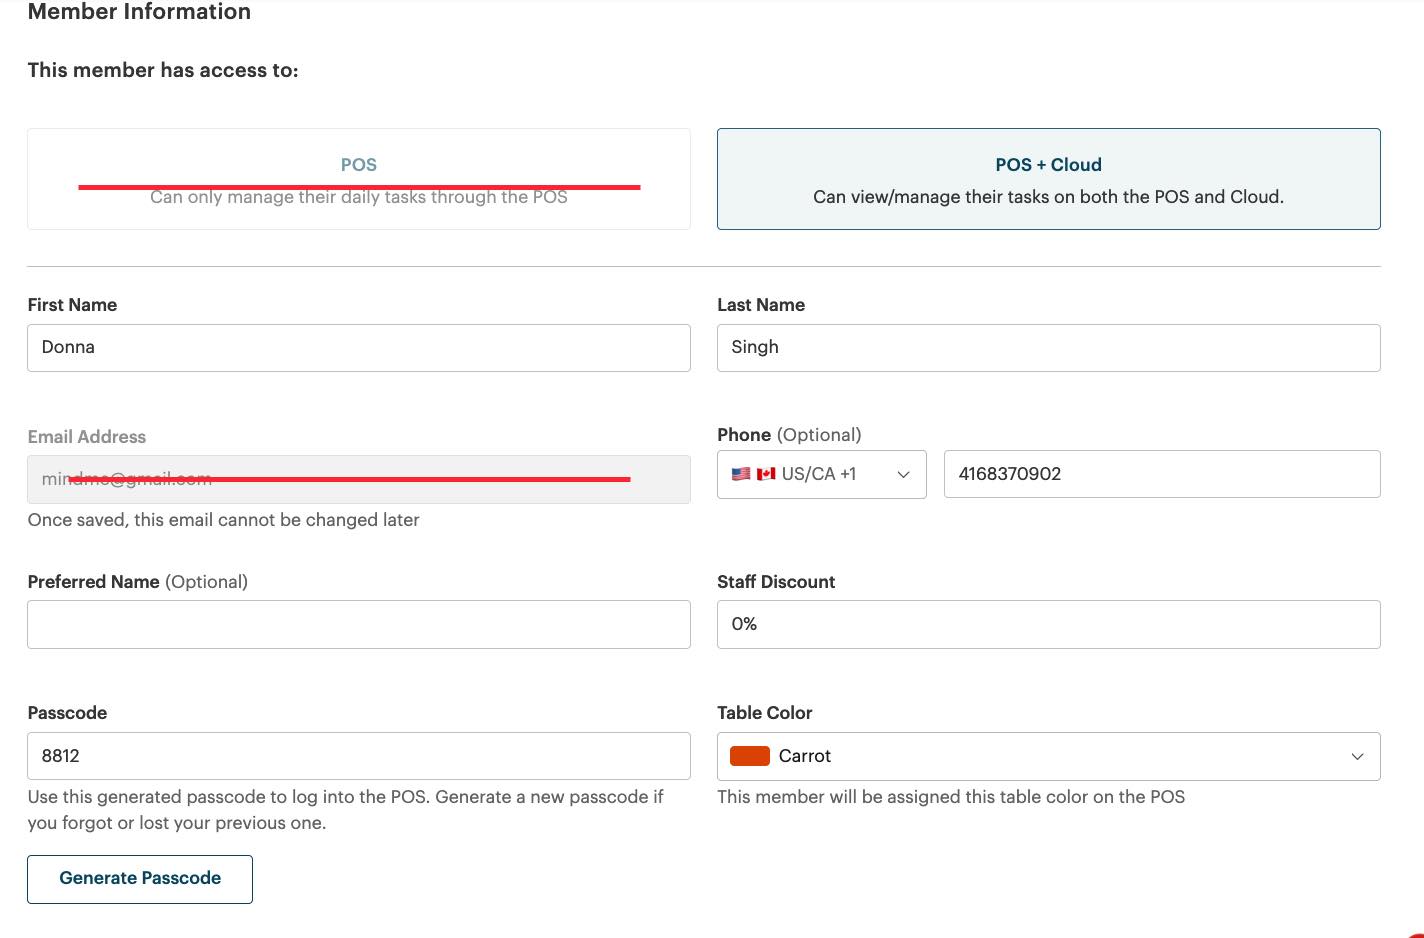Click the Passcode label text
This screenshot has width=1424, height=938.
pyautogui.click(x=67, y=713)
